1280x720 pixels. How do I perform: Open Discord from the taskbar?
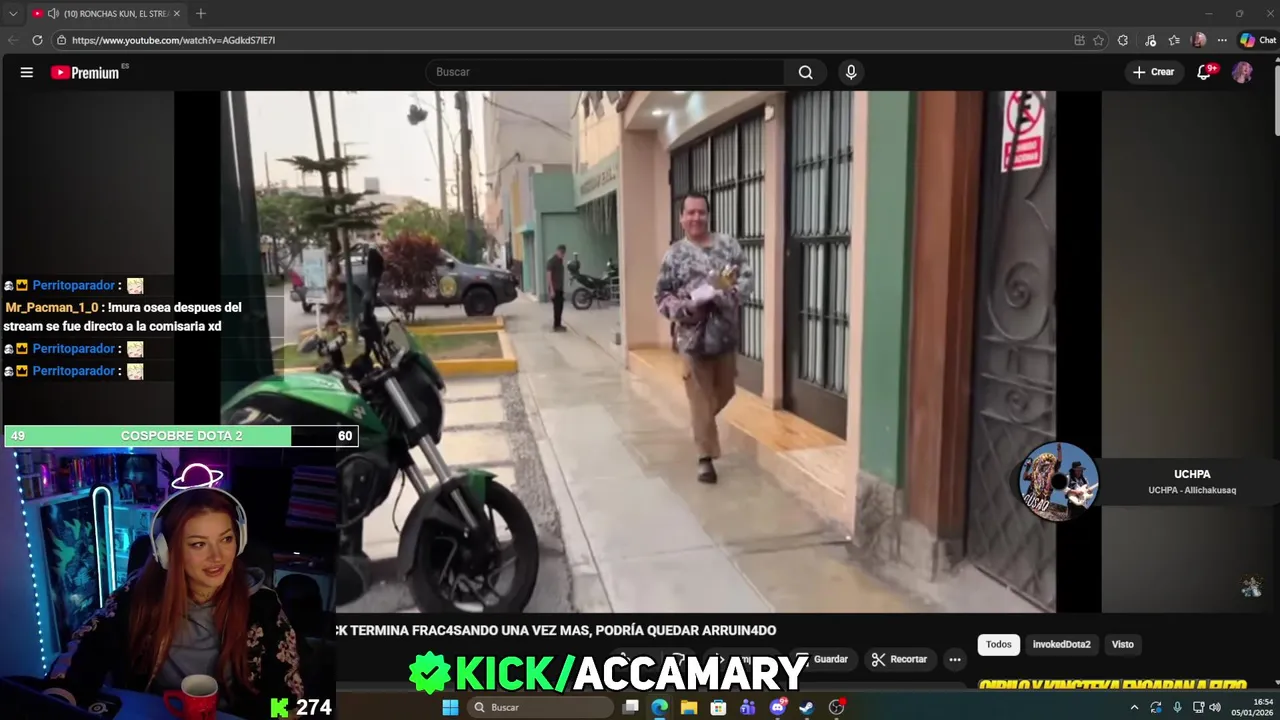coord(778,707)
